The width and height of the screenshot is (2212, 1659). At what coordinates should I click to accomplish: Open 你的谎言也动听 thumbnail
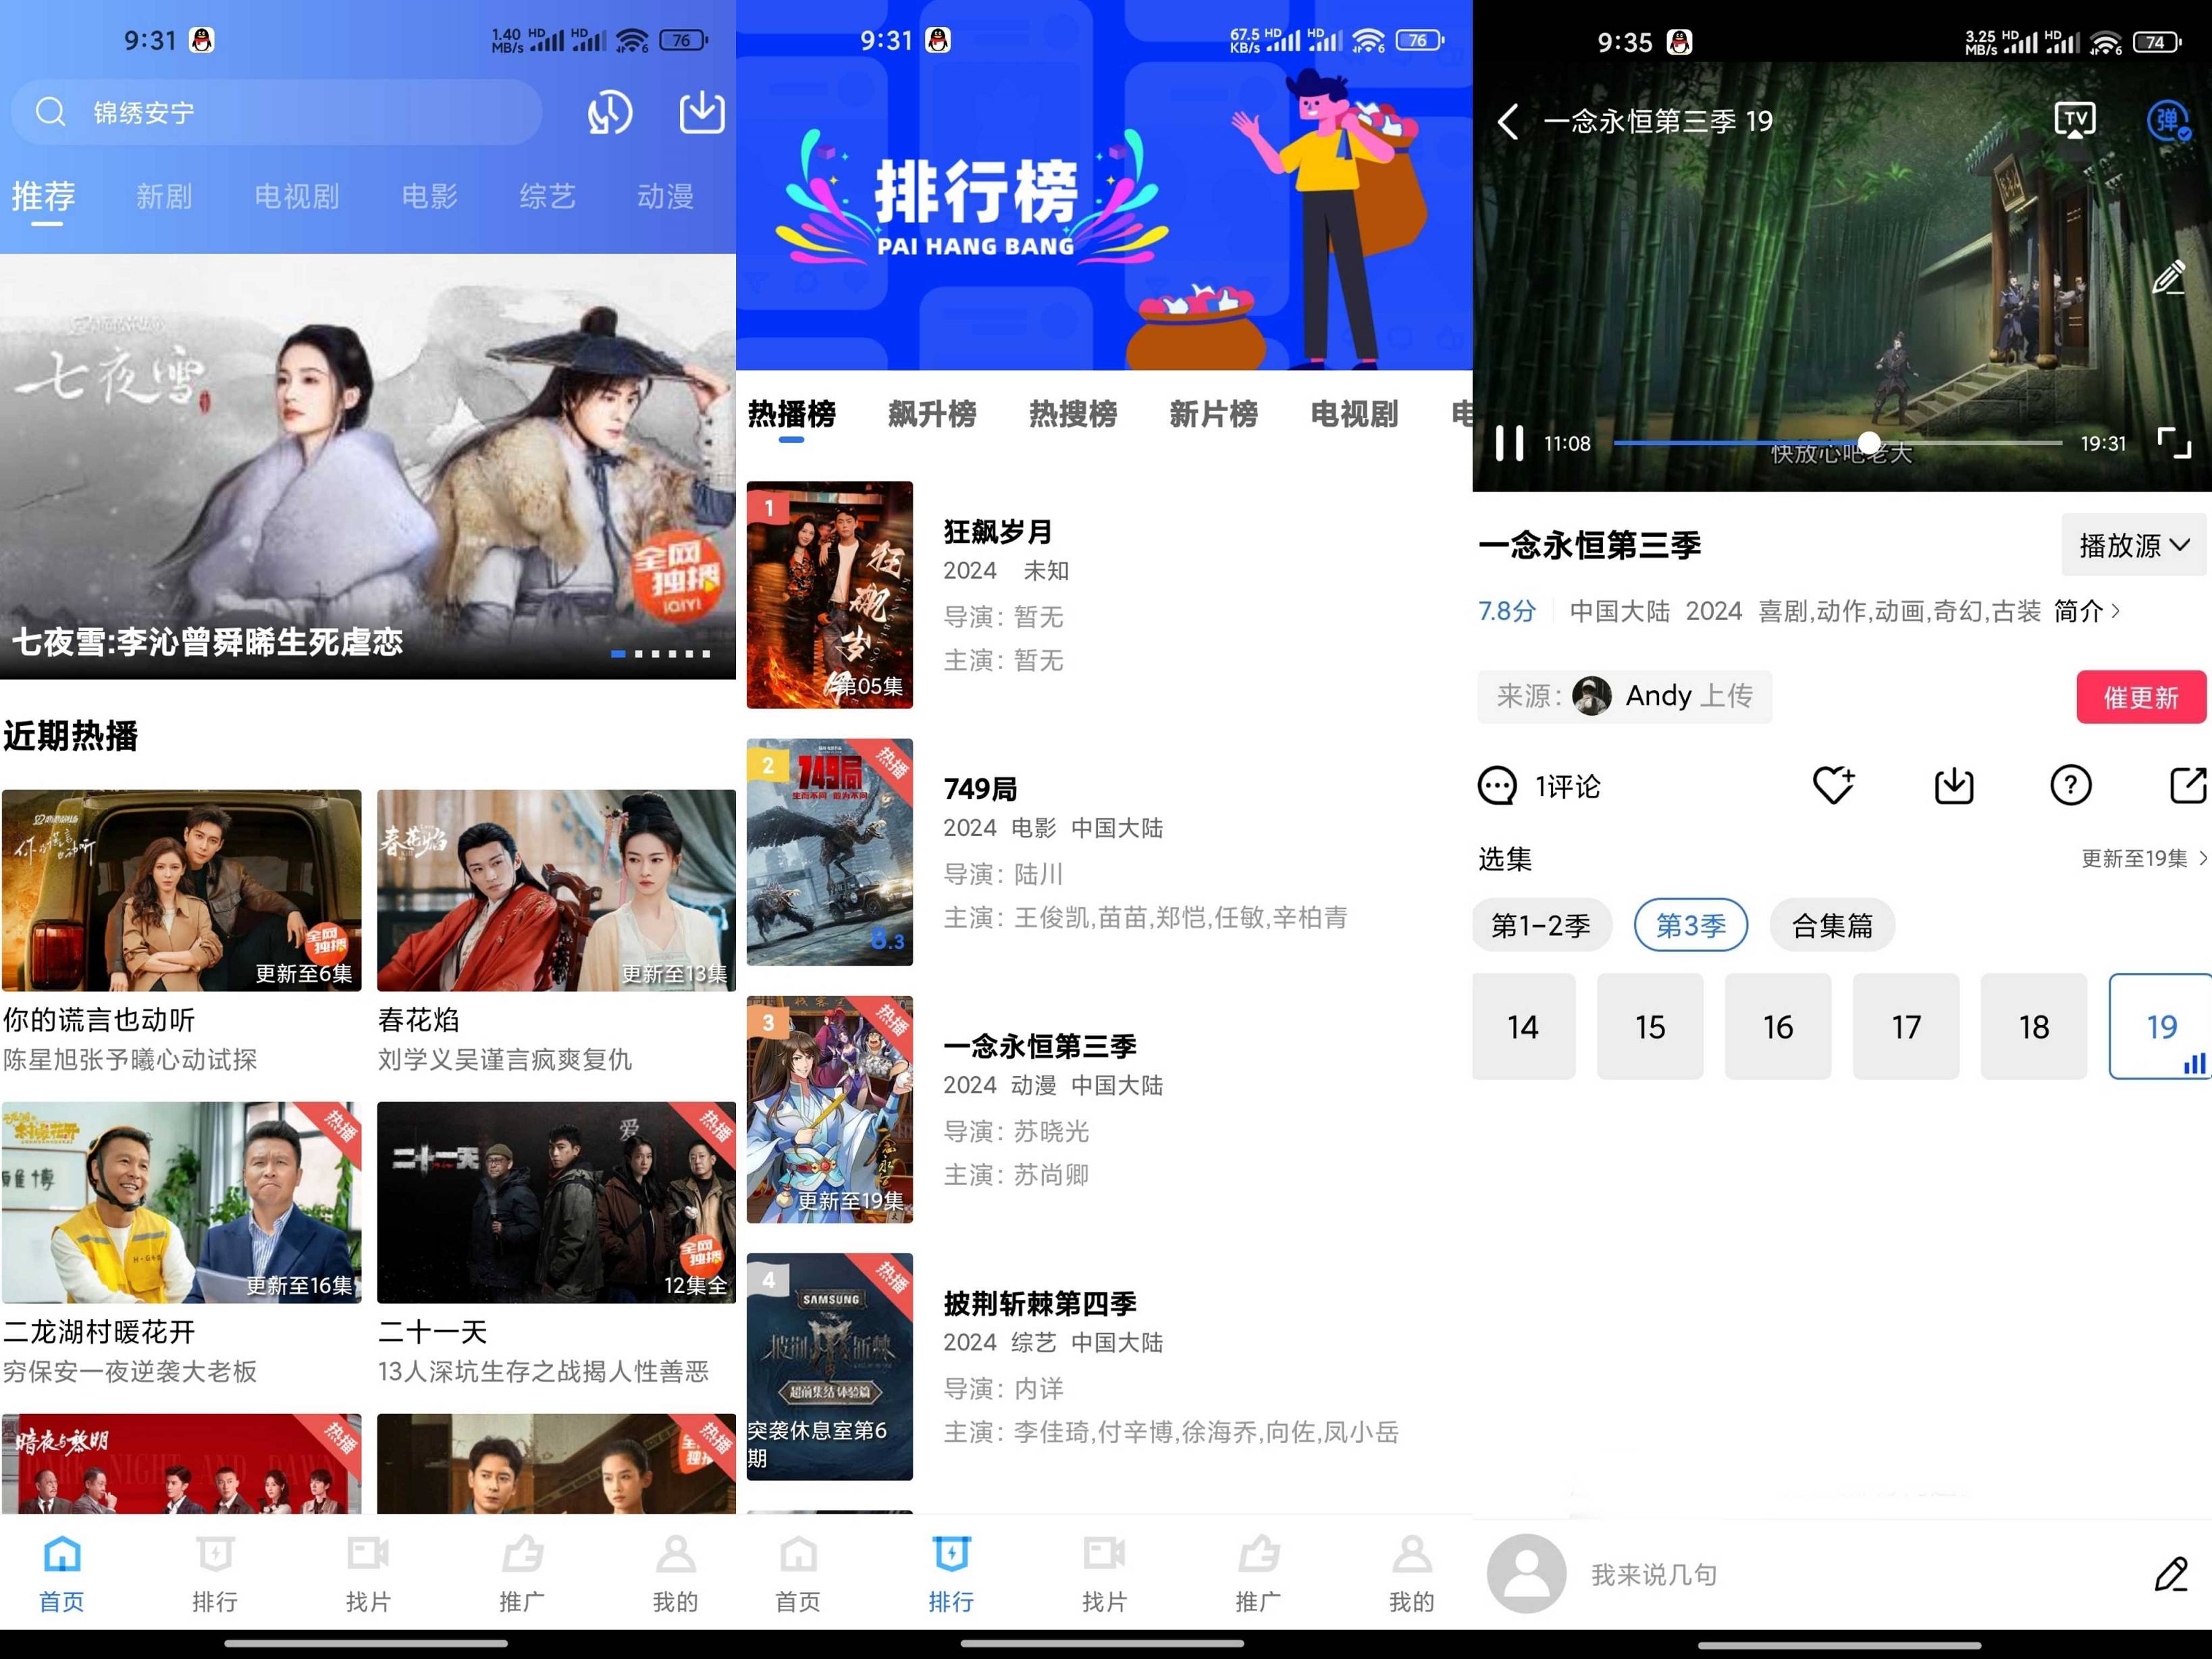pyautogui.click(x=181, y=890)
